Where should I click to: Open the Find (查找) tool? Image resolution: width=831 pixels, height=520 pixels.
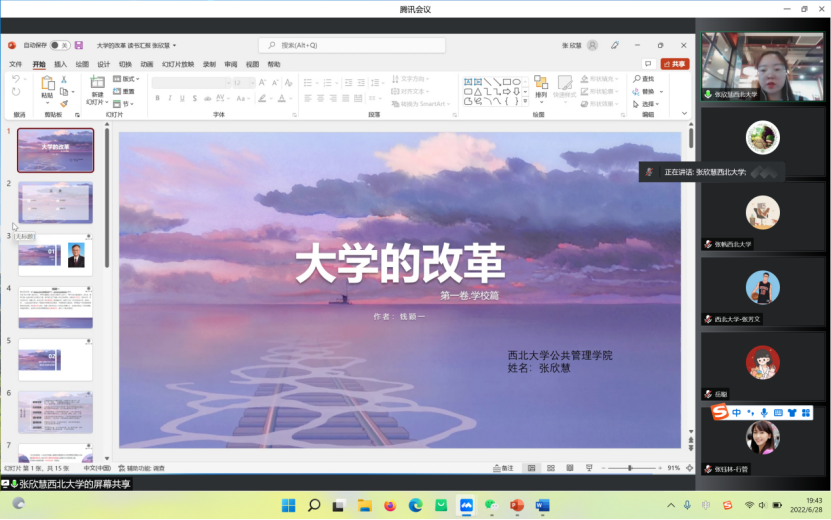644,79
